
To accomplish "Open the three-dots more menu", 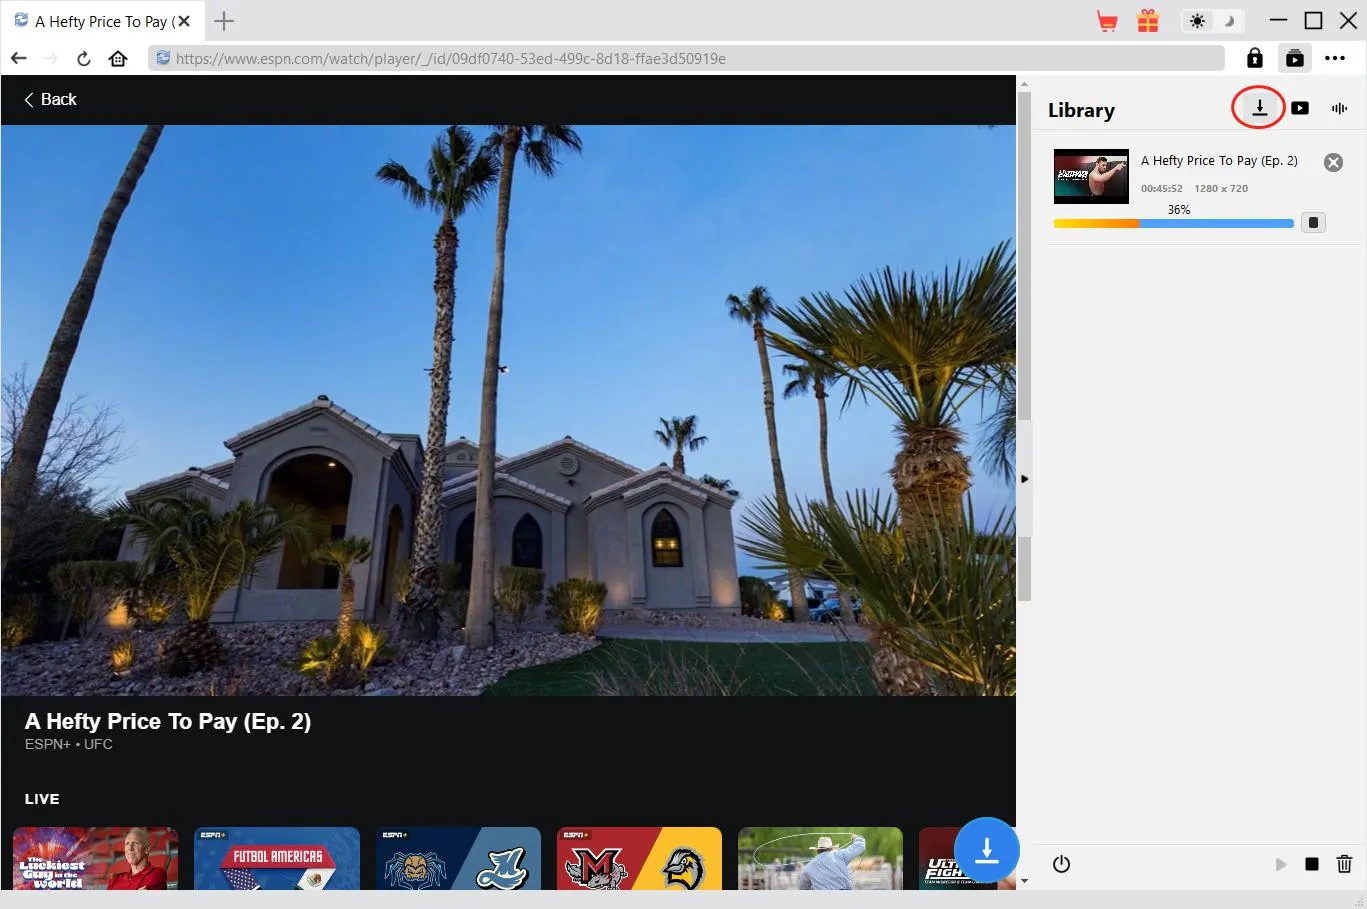I will (1335, 59).
